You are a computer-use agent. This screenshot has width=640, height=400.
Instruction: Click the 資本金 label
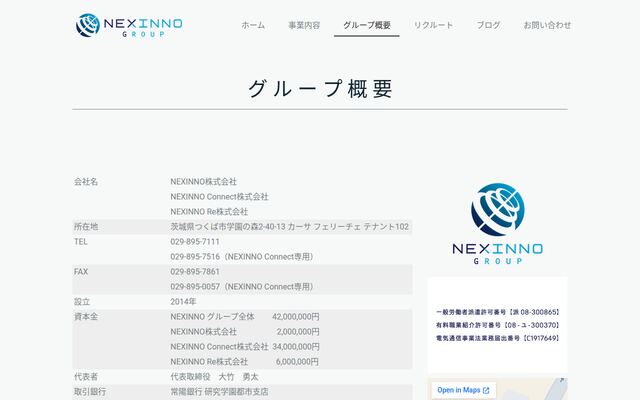86,317
